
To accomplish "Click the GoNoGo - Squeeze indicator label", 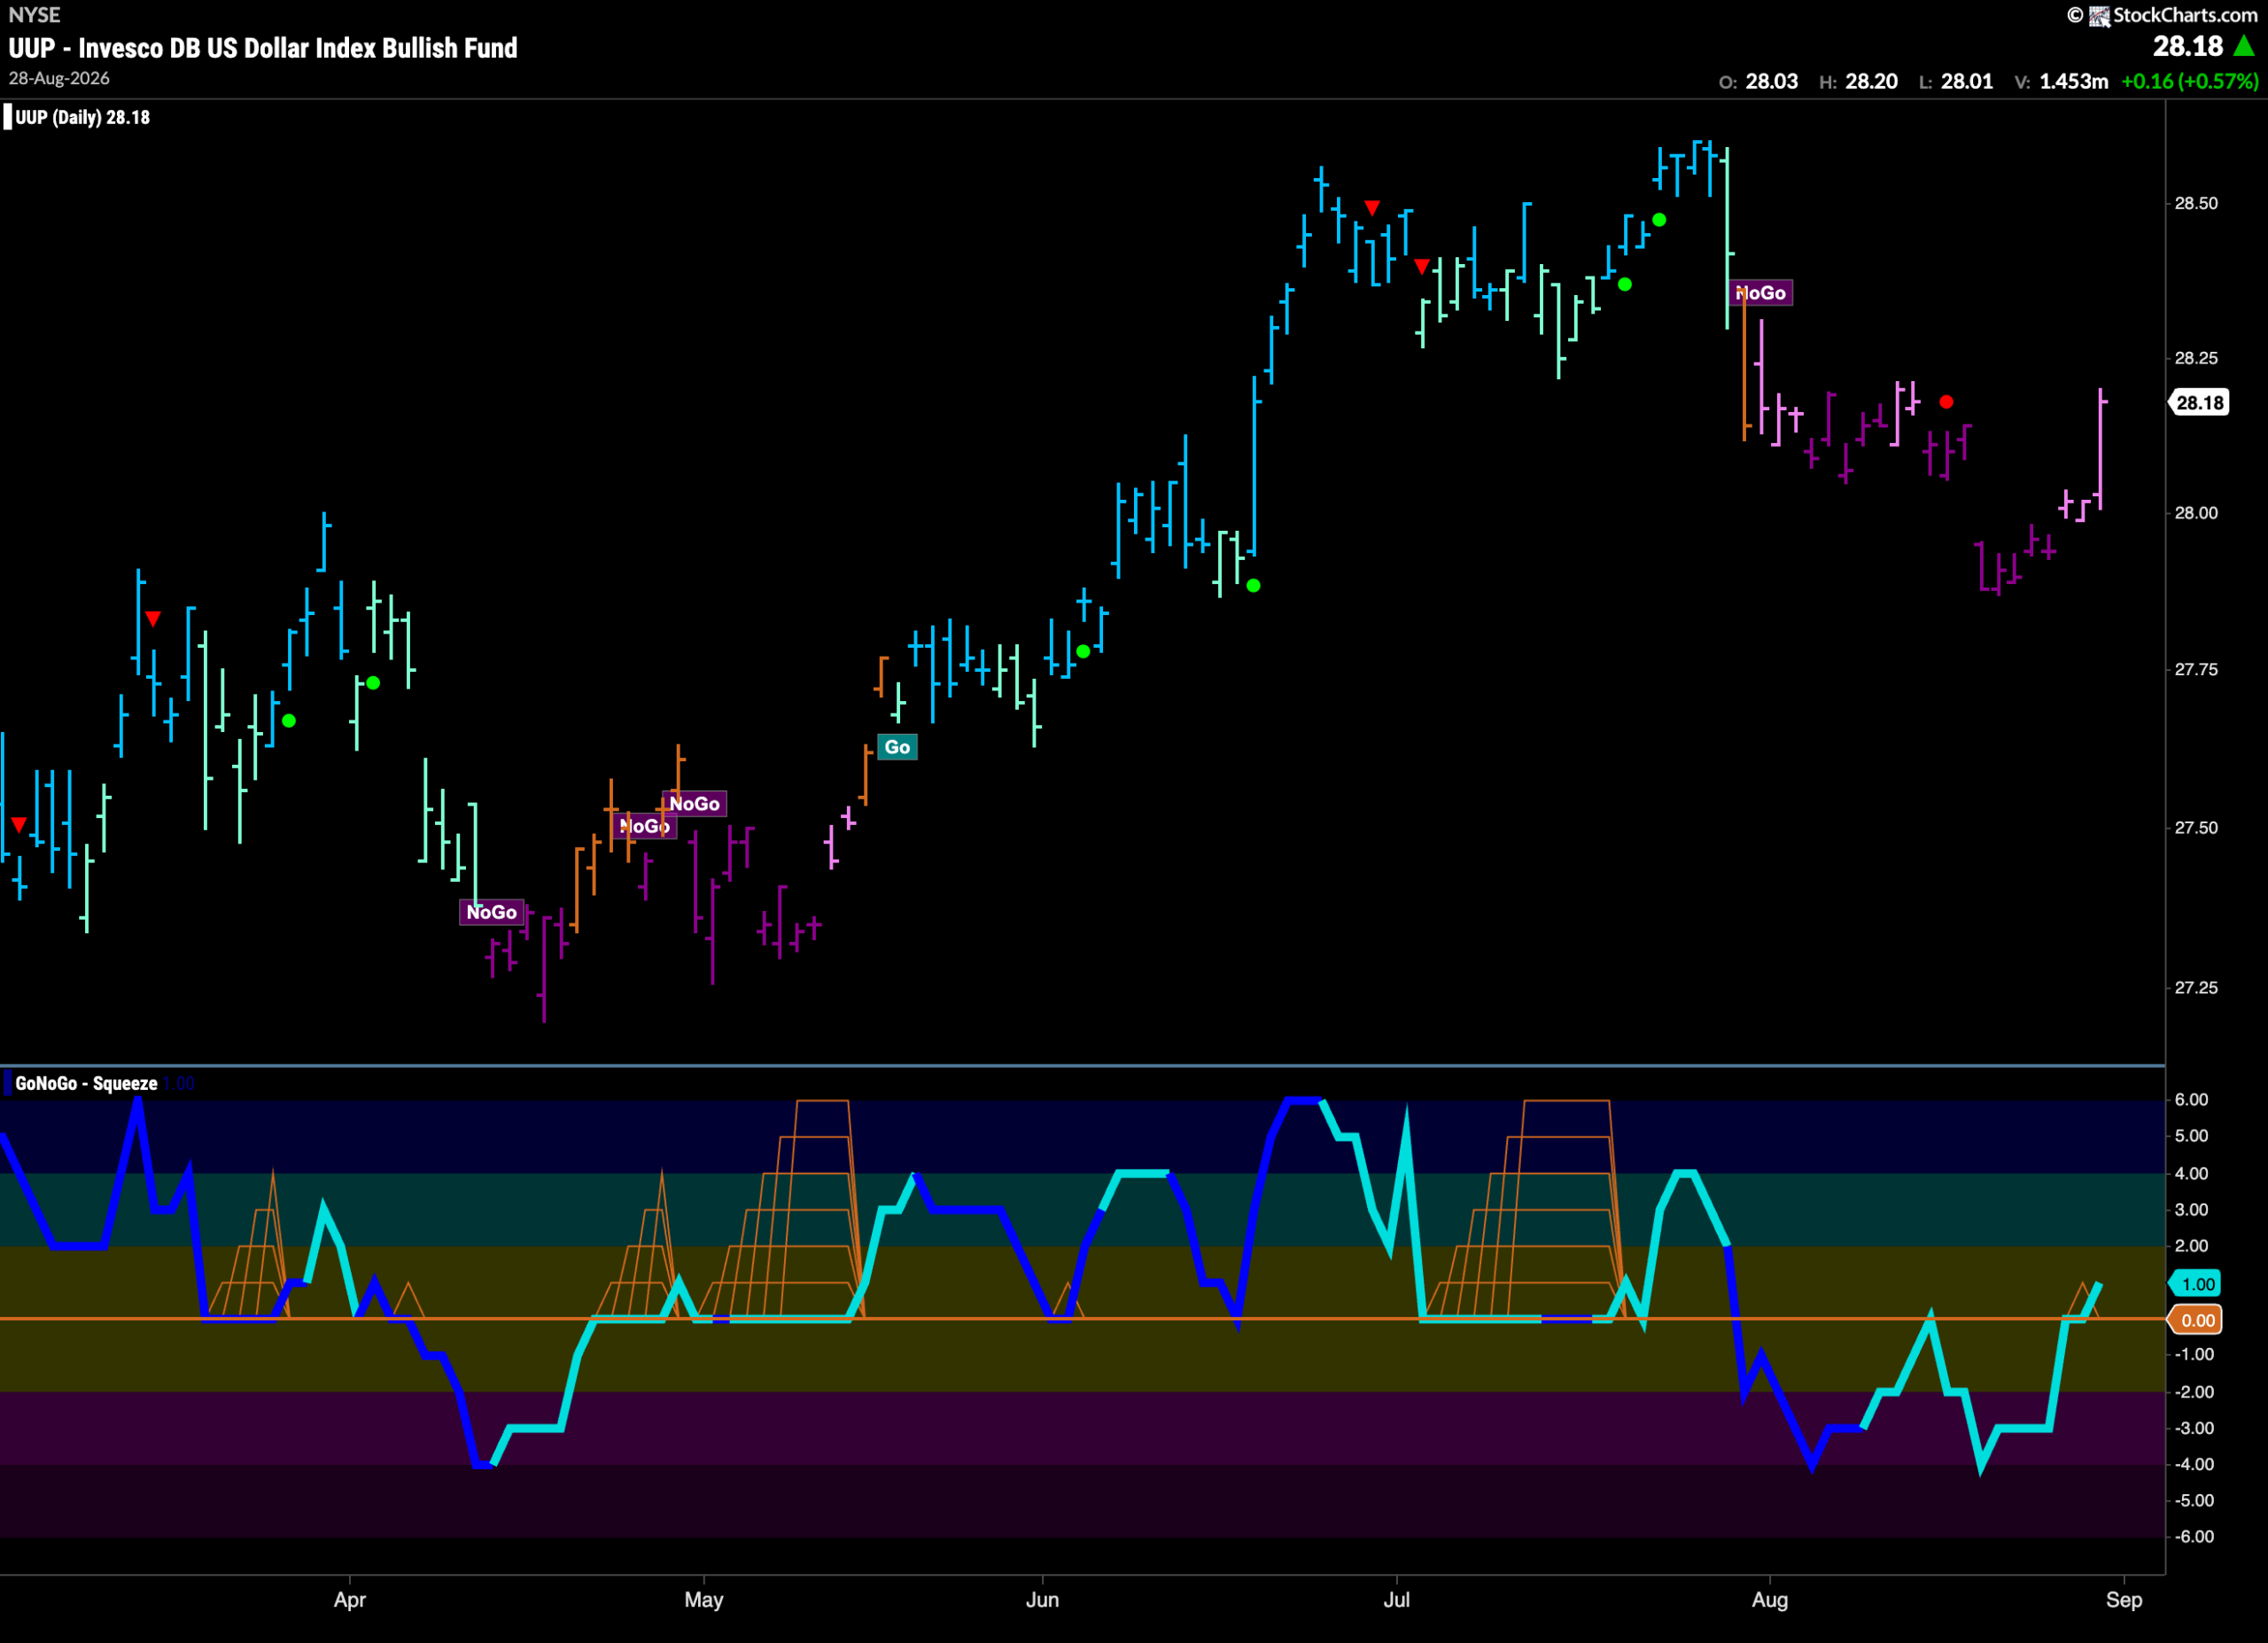I will pos(86,1083).
